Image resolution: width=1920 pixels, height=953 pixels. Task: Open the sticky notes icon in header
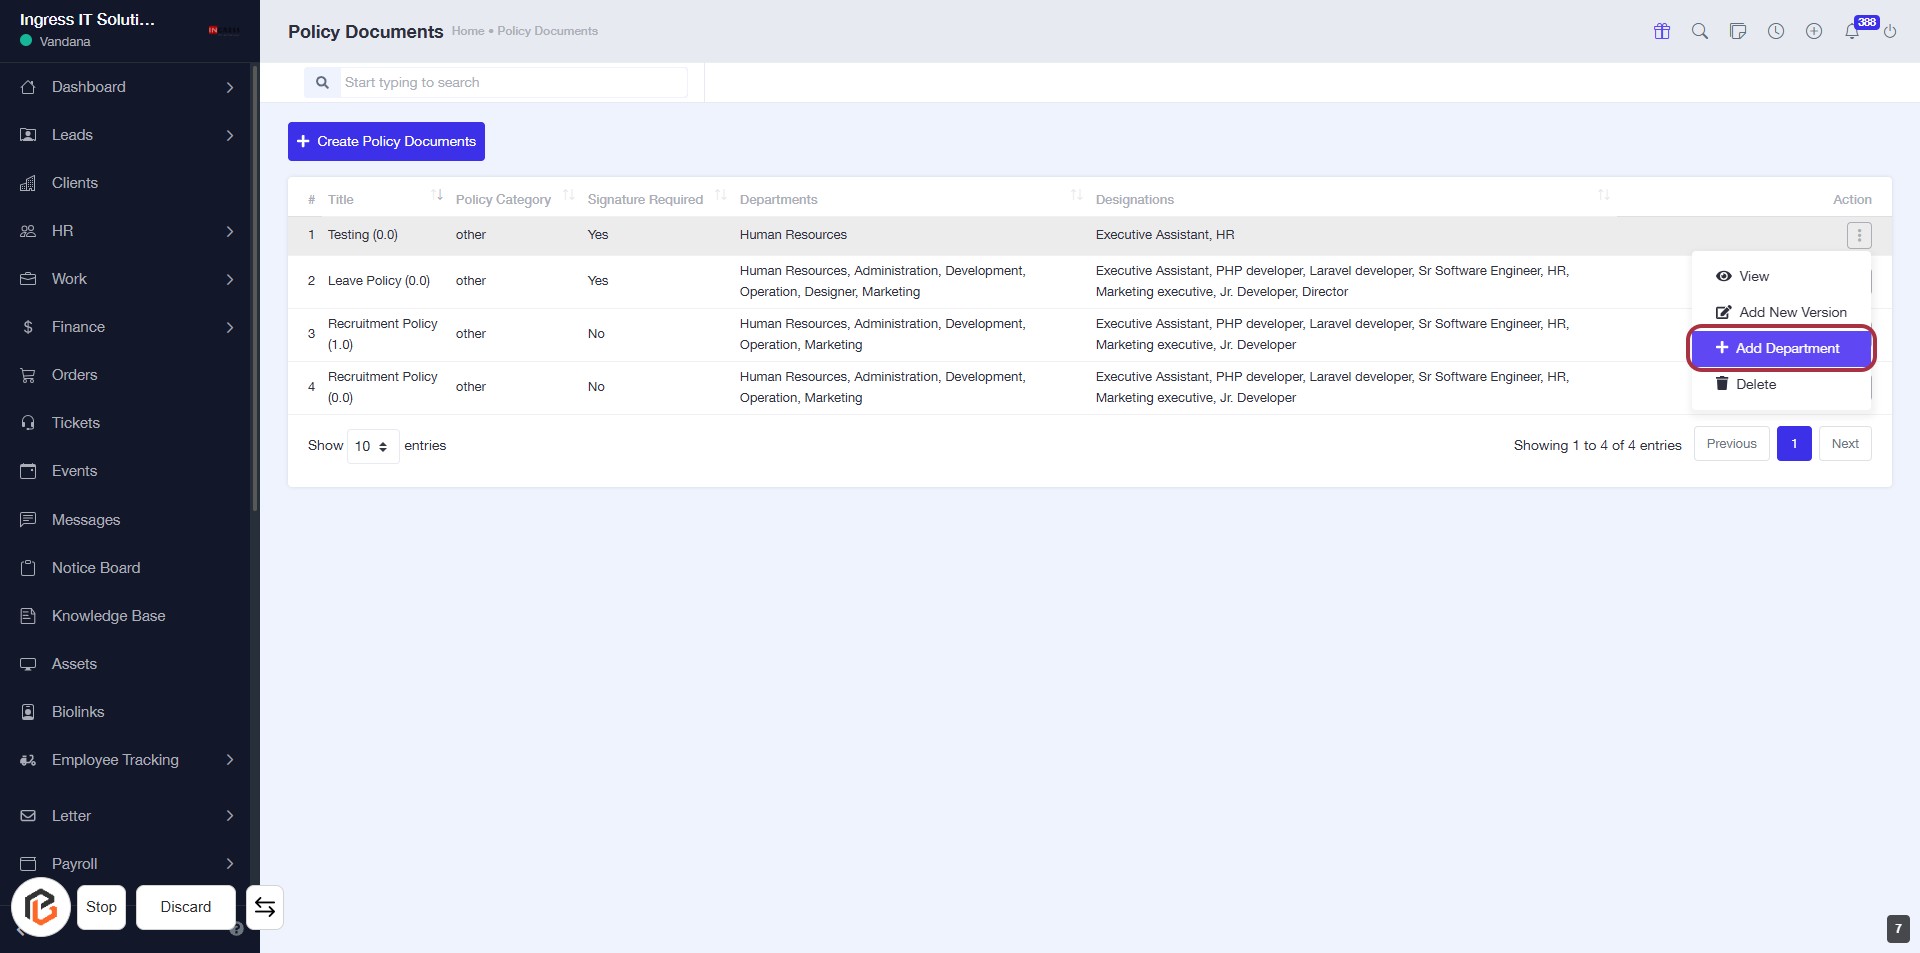pyautogui.click(x=1737, y=31)
